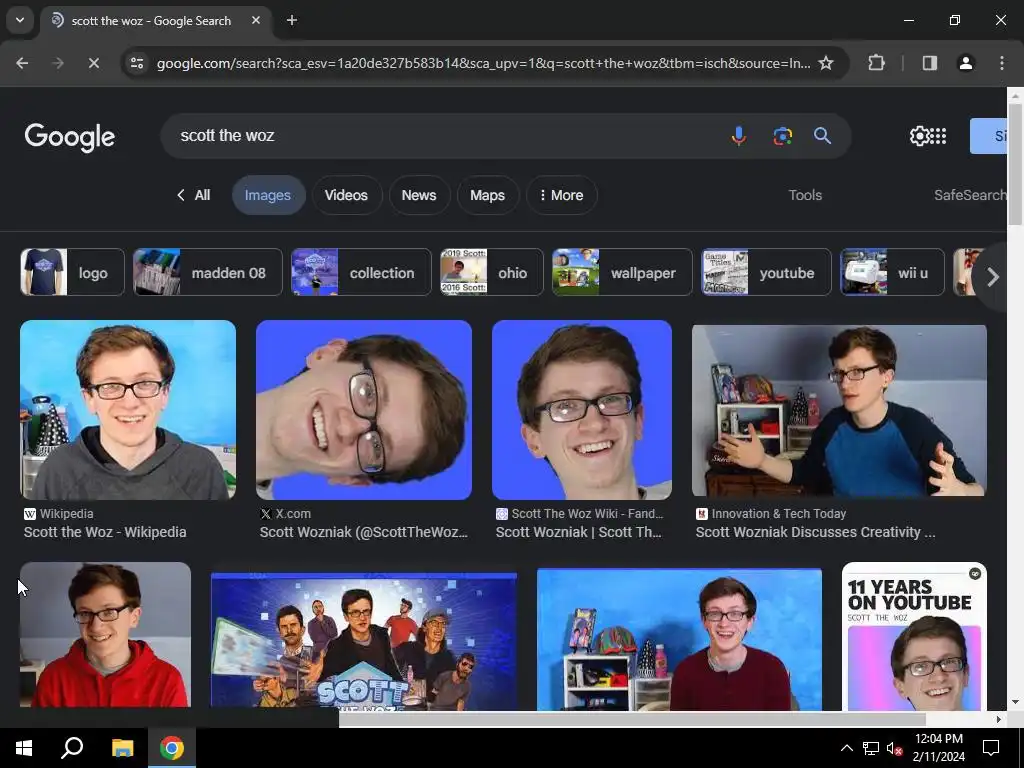1024x768 pixels.
Task: Click the horizontal page scrollbar
Action: point(632,719)
